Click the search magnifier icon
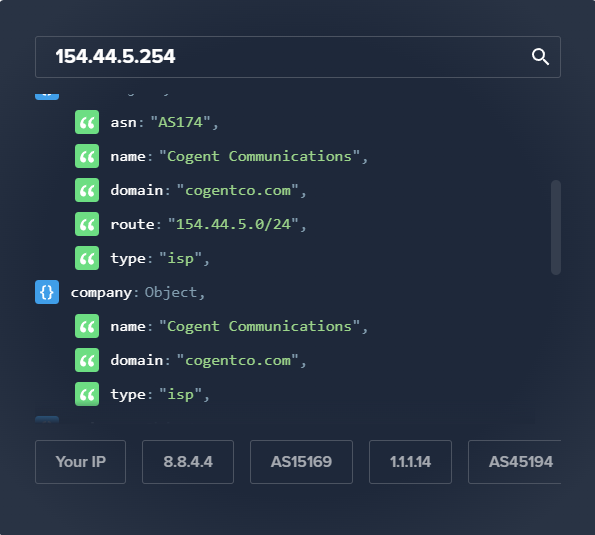This screenshot has width=595, height=535. pos(540,57)
